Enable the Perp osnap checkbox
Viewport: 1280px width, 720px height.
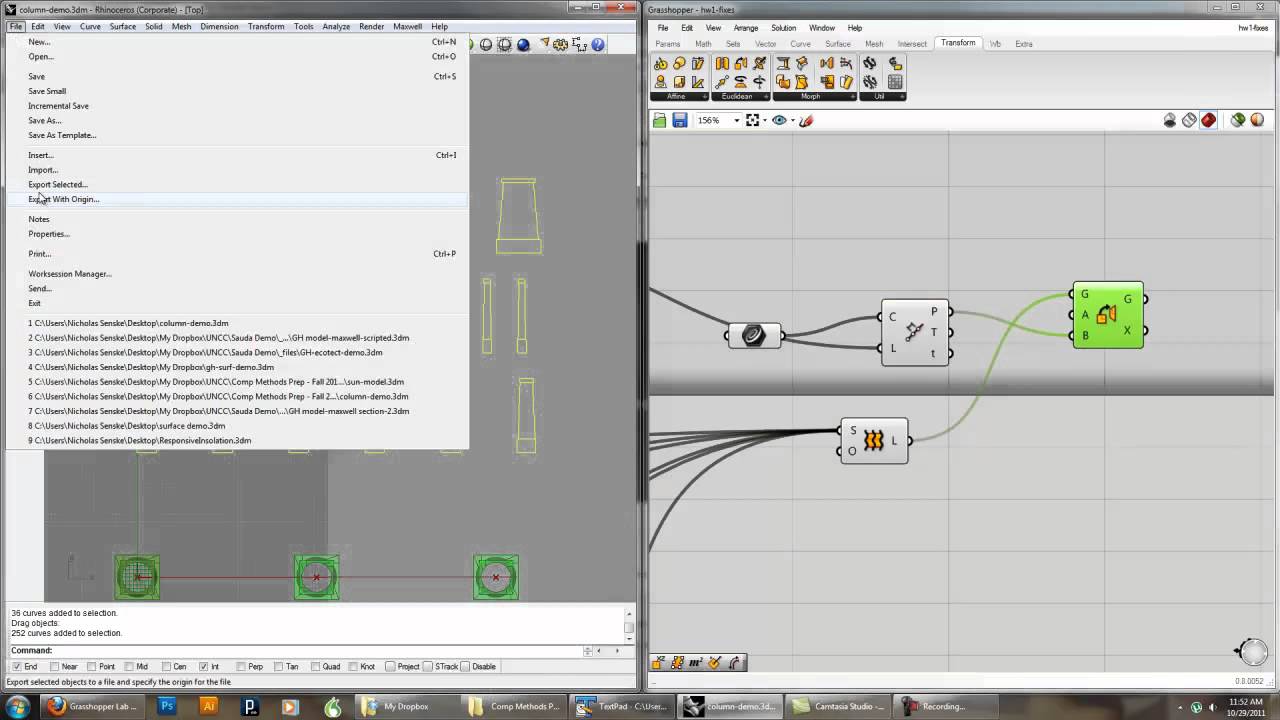pos(240,666)
